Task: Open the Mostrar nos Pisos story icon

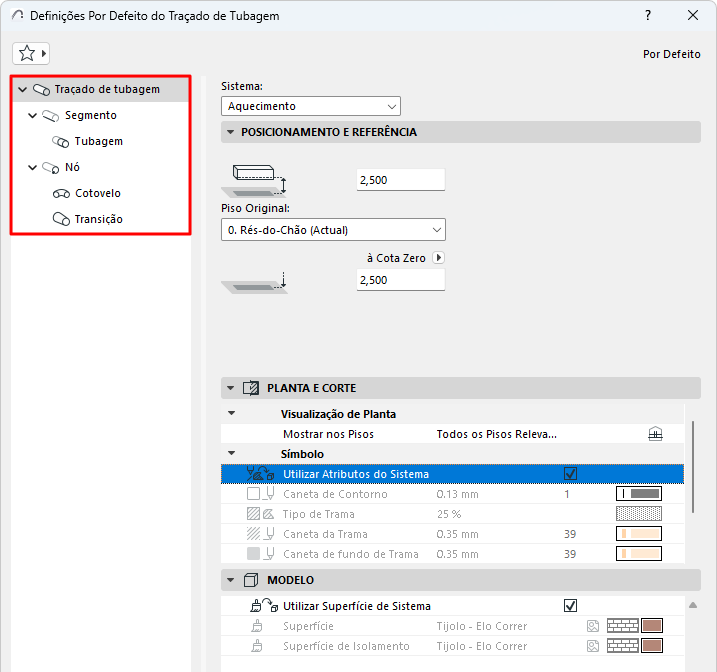Action: point(655,434)
